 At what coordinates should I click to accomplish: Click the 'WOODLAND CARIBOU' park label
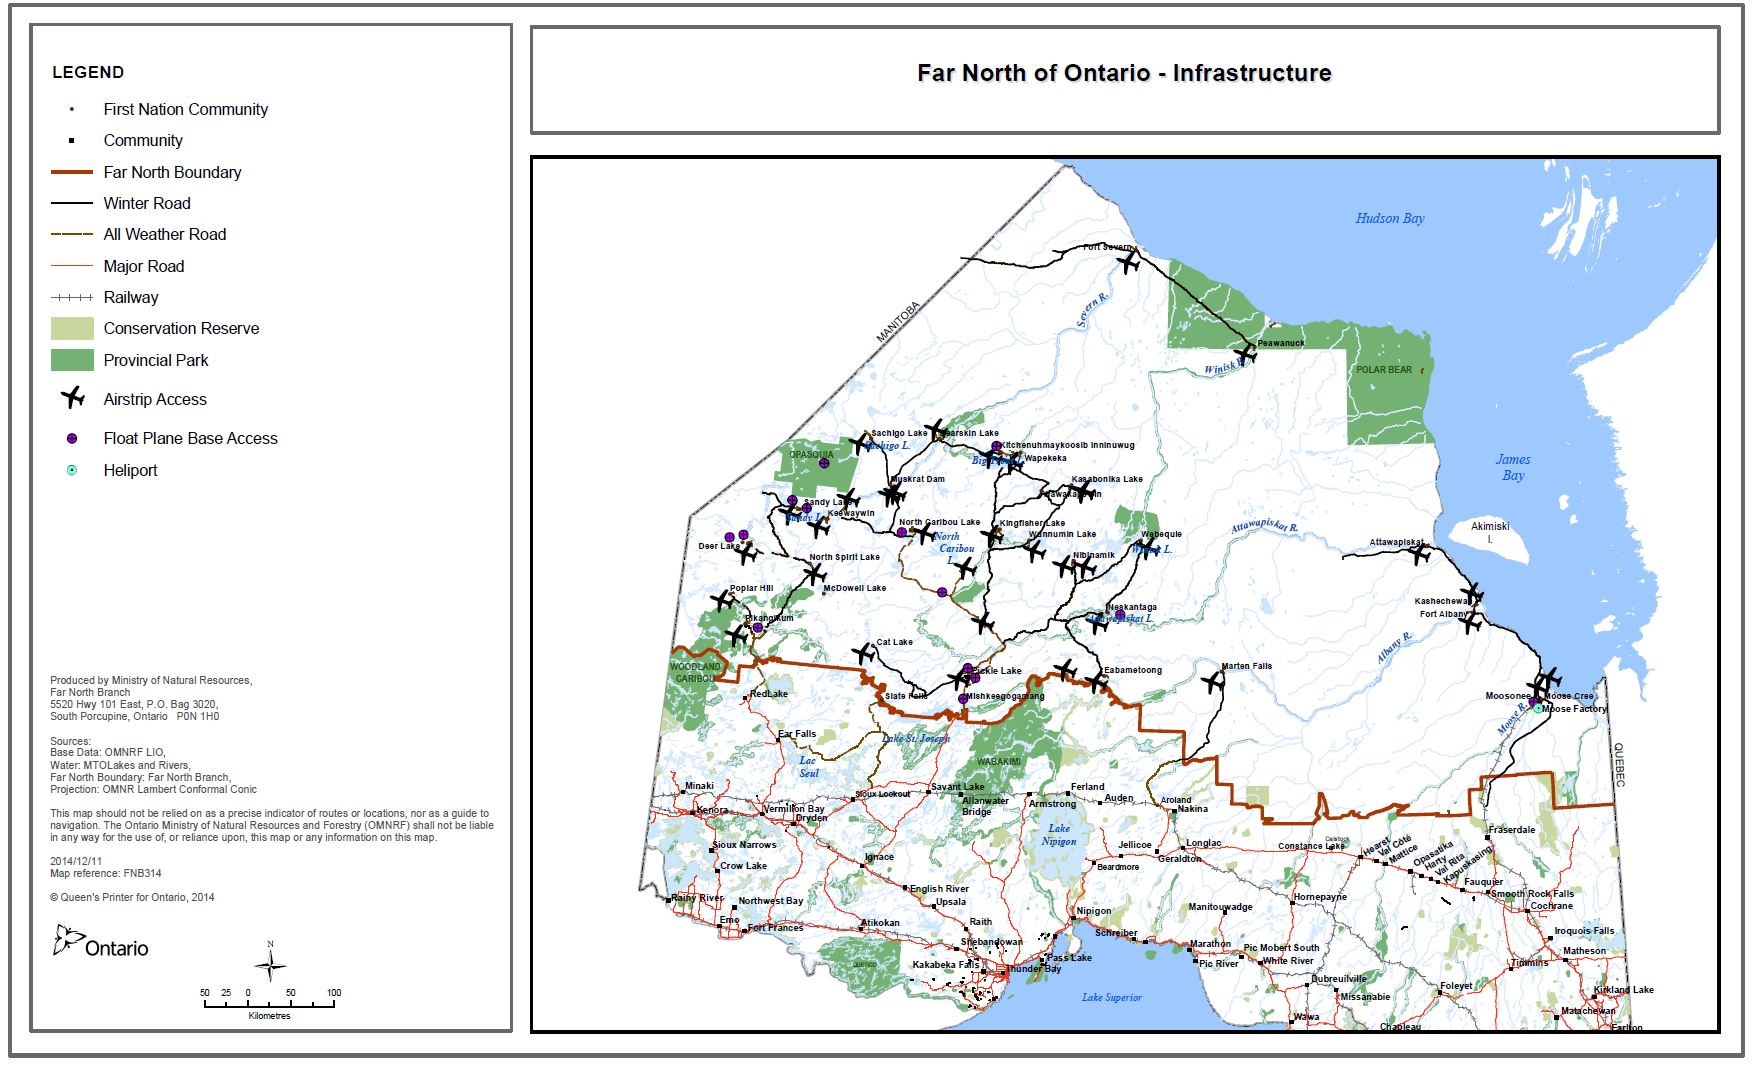click(695, 672)
